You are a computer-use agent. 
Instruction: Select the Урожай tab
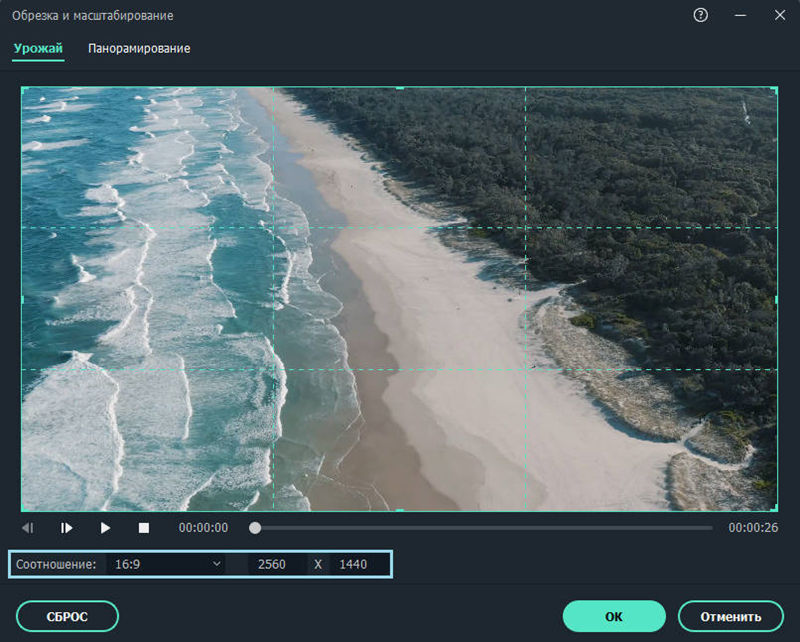pos(38,48)
